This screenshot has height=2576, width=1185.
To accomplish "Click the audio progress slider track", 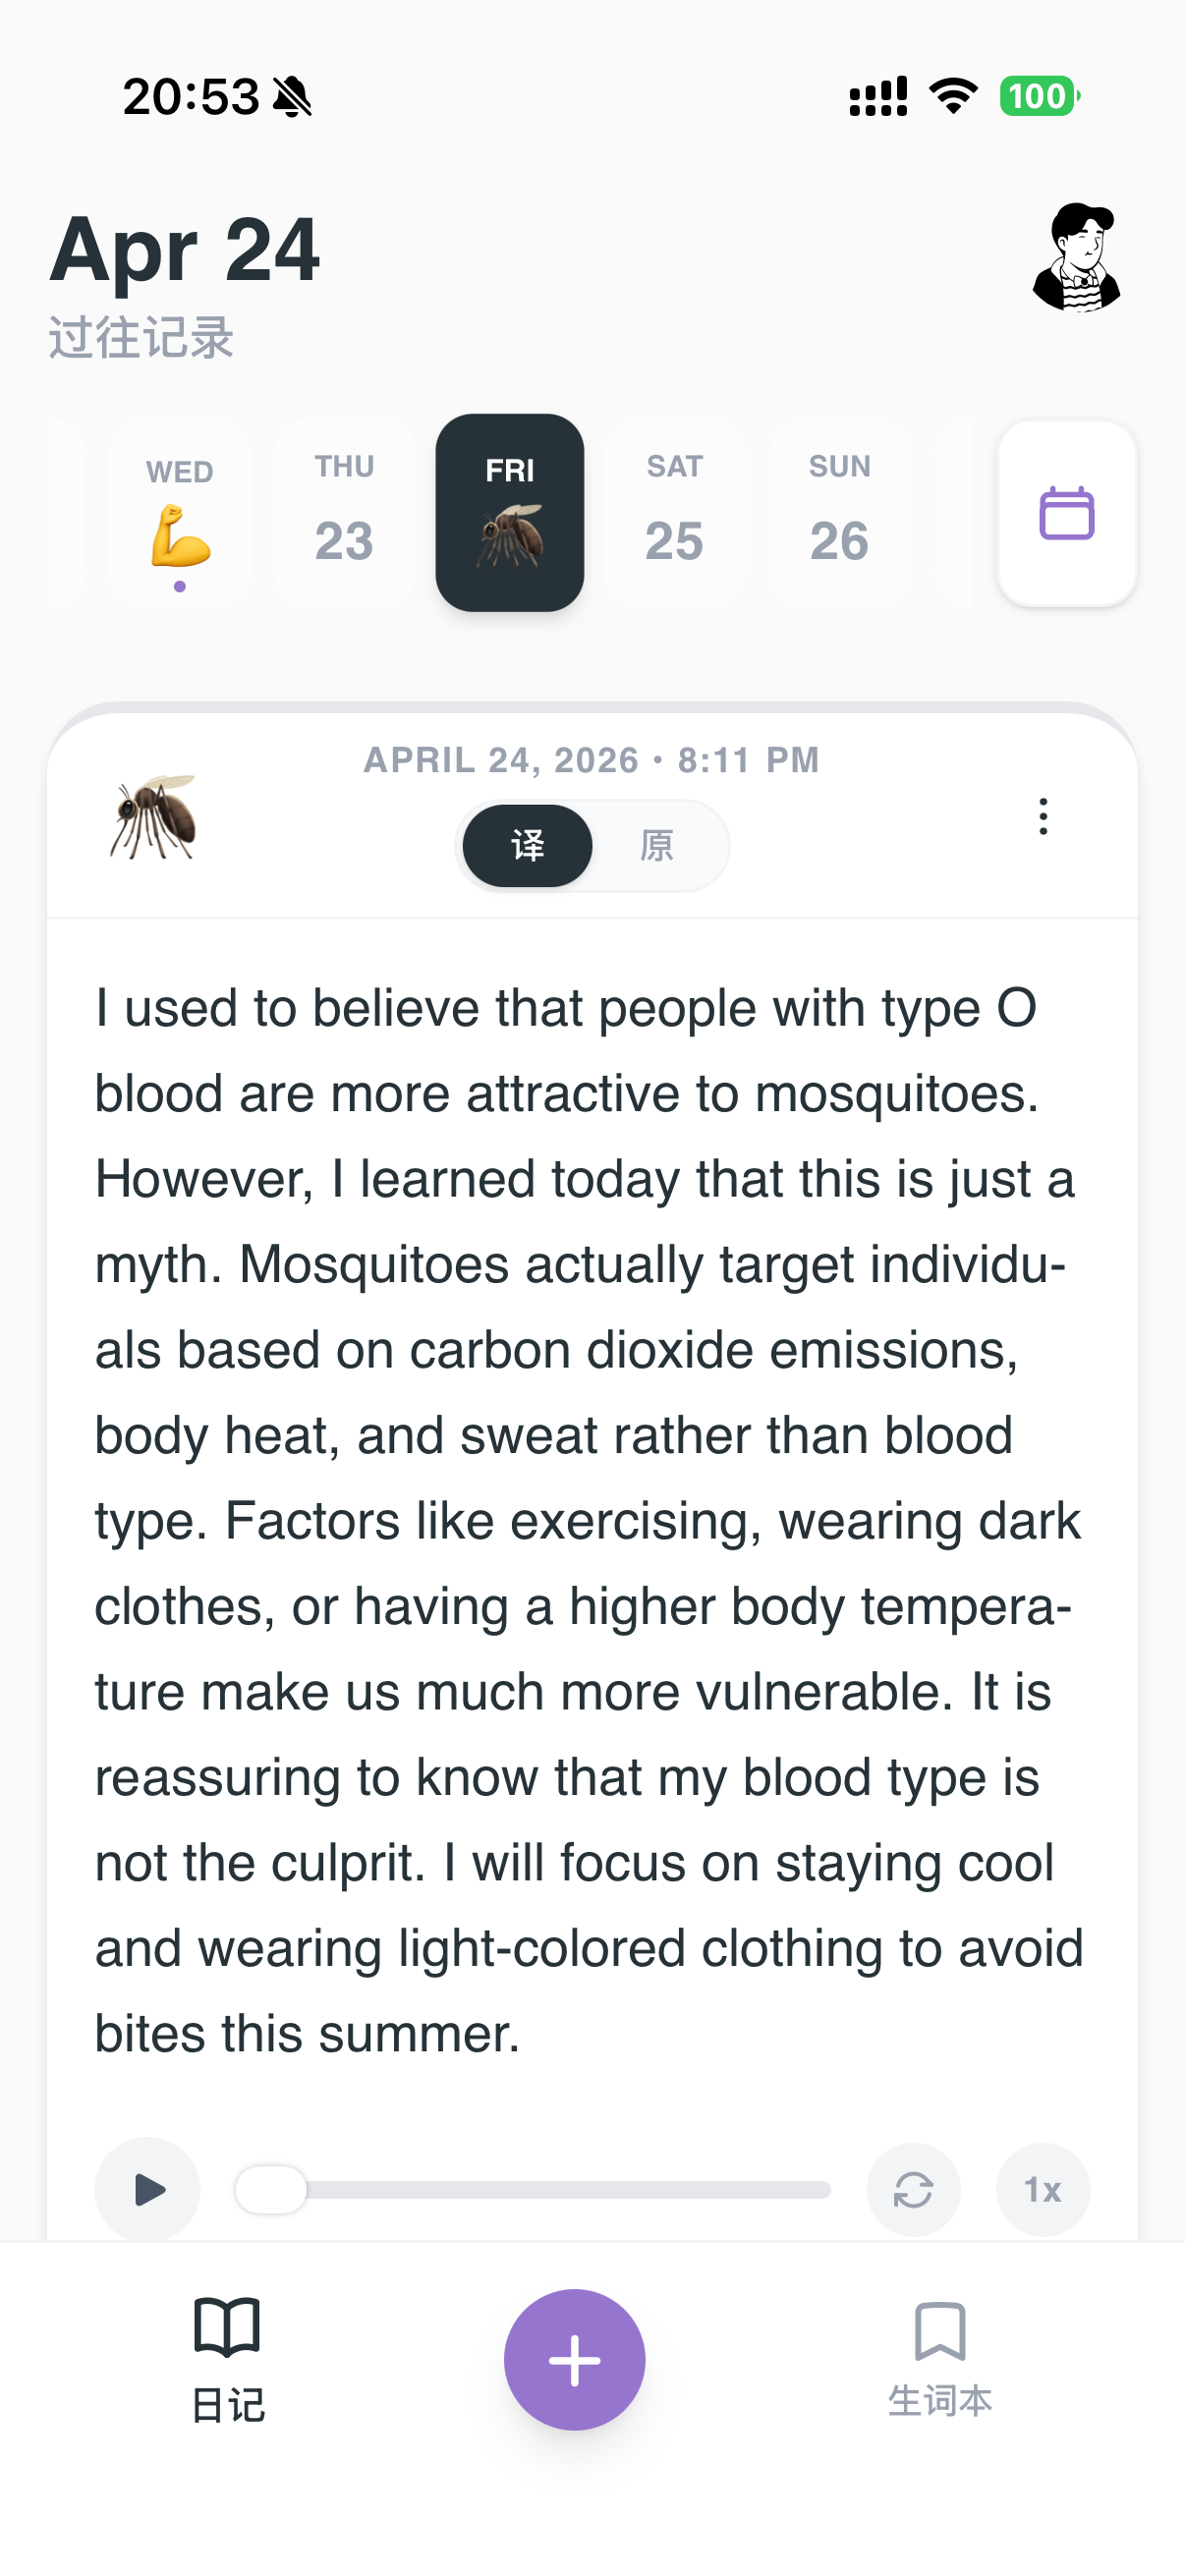I will tap(533, 2190).
